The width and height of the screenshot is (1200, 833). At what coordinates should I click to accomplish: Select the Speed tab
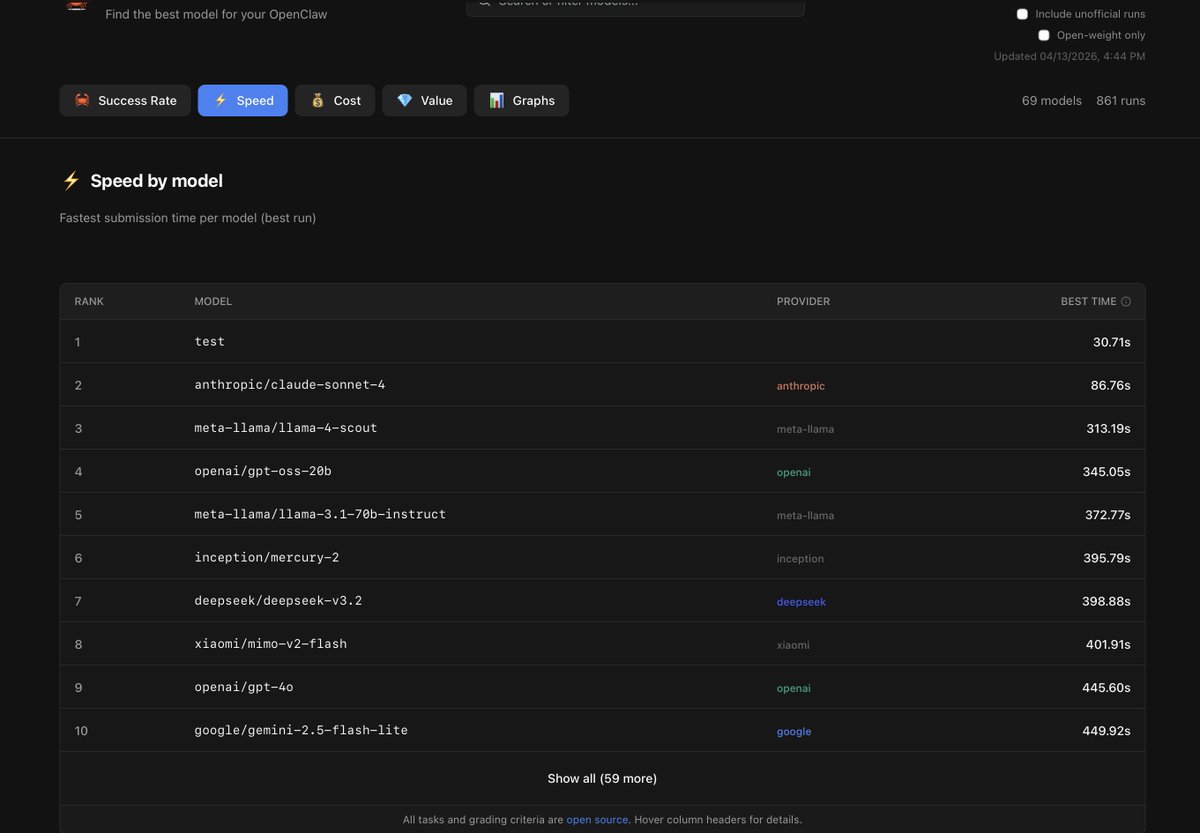point(243,100)
